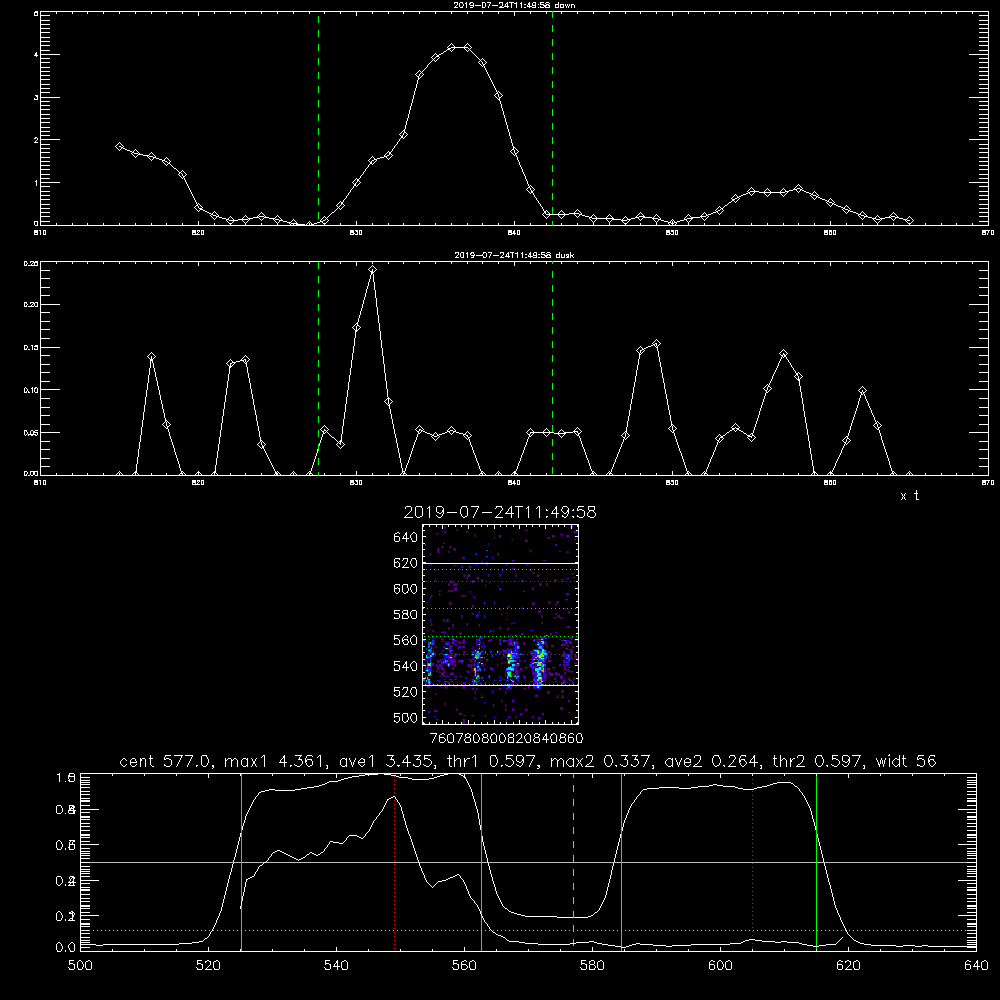Select the last diamond point of the dawn curve
Image resolution: width=1000 pixels, height=1000 pixels.
pos(909,221)
